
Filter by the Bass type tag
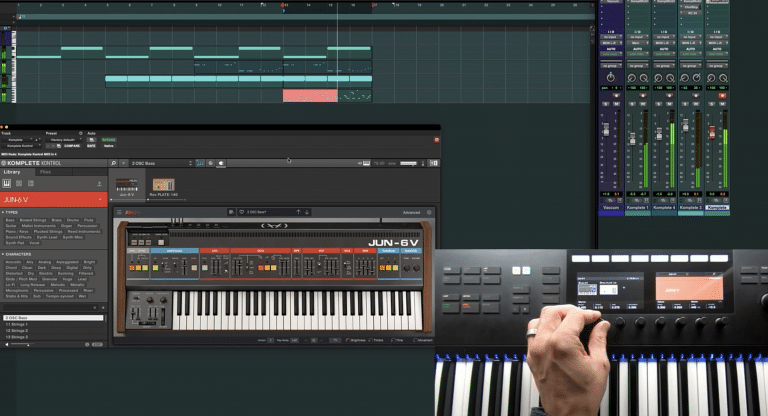pyautogui.click(x=10, y=220)
